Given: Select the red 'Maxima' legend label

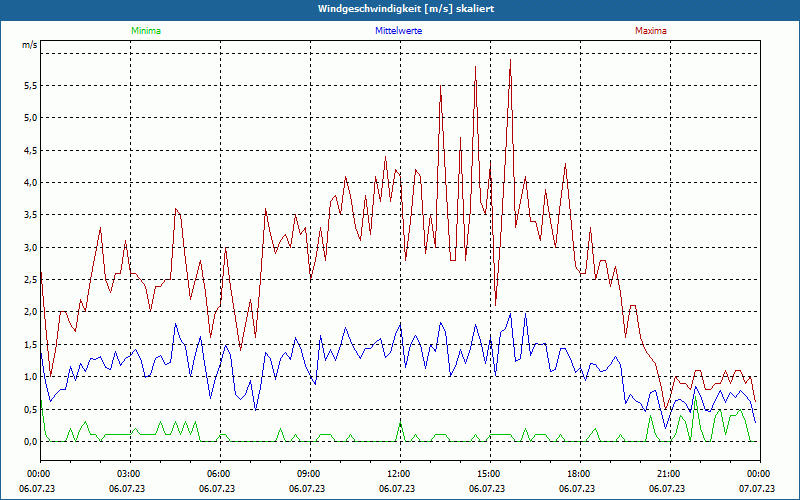Looking at the screenshot, I should [651, 31].
